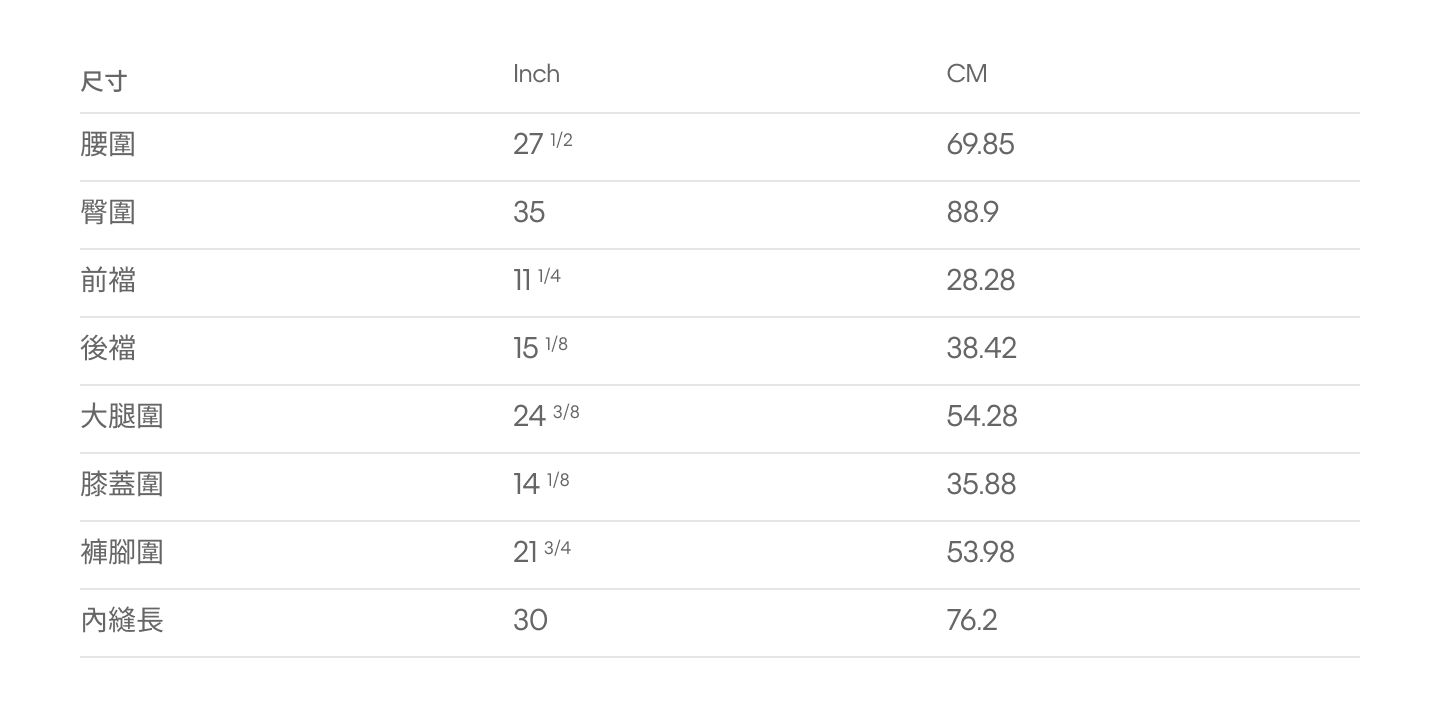The height and width of the screenshot is (720, 1440).
Task: Click the 24 3/8 inch thigh value
Action: (546, 416)
